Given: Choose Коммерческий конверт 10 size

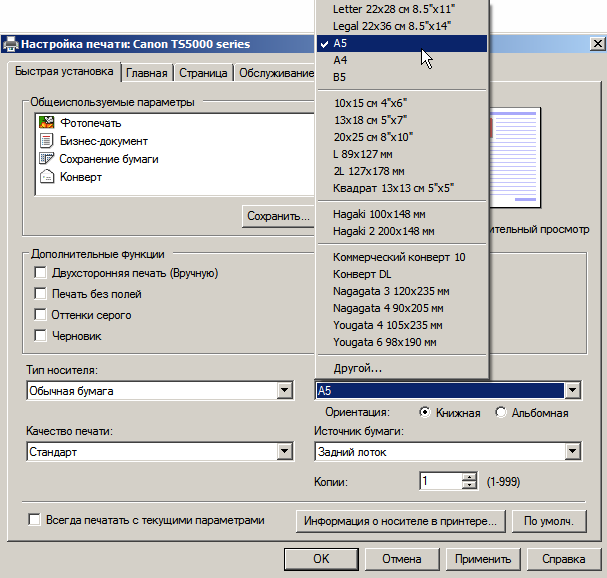Looking at the screenshot, I should pos(402,257).
